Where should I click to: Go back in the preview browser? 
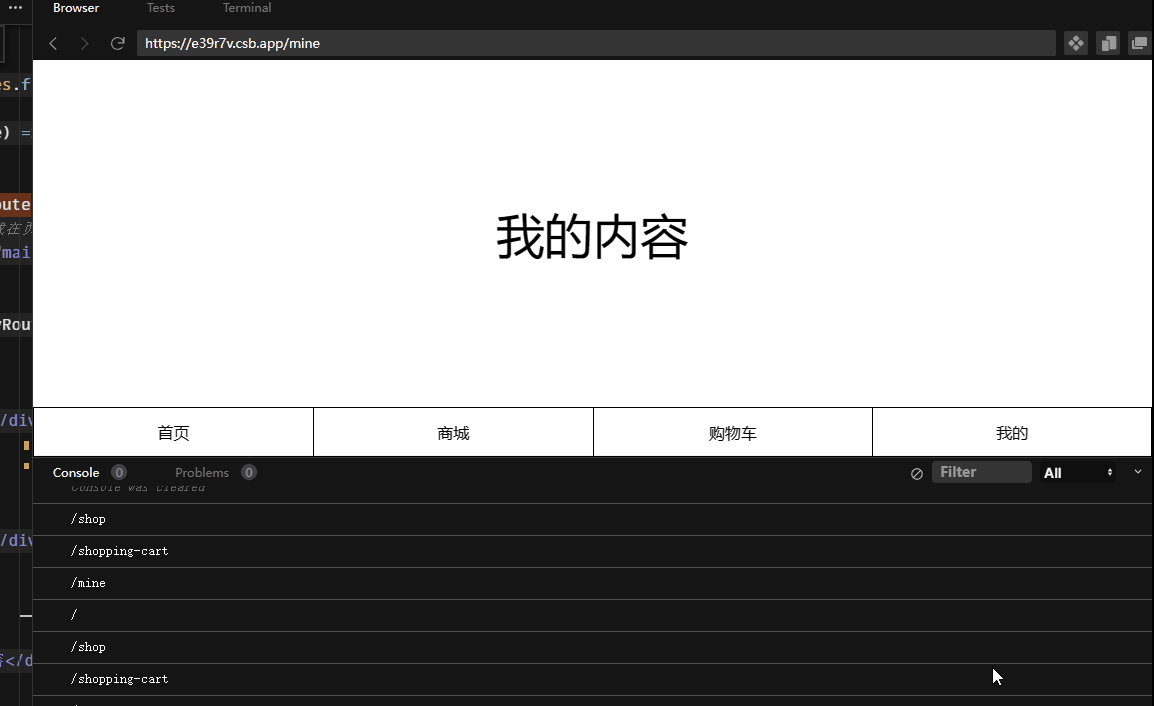coord(53,43)
